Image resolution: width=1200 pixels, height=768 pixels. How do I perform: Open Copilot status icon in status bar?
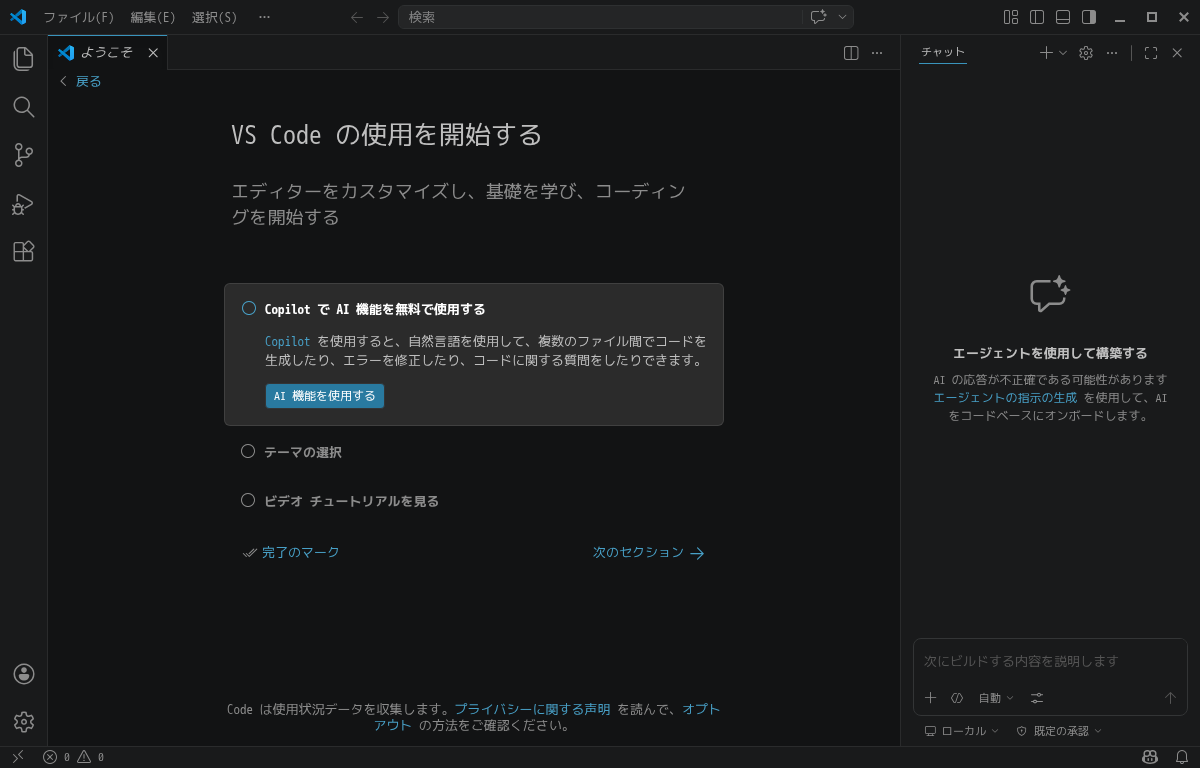click(1150, 757)
